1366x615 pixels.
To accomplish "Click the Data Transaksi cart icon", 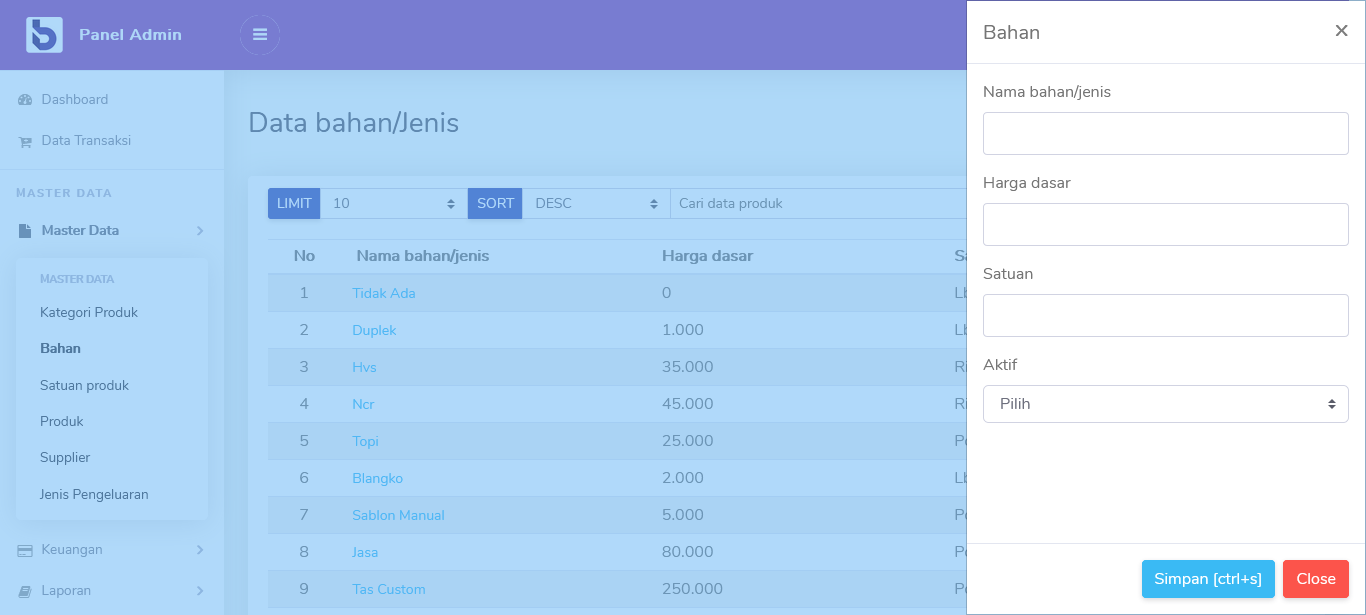I will pyautogui.click(x=25, y=141).
